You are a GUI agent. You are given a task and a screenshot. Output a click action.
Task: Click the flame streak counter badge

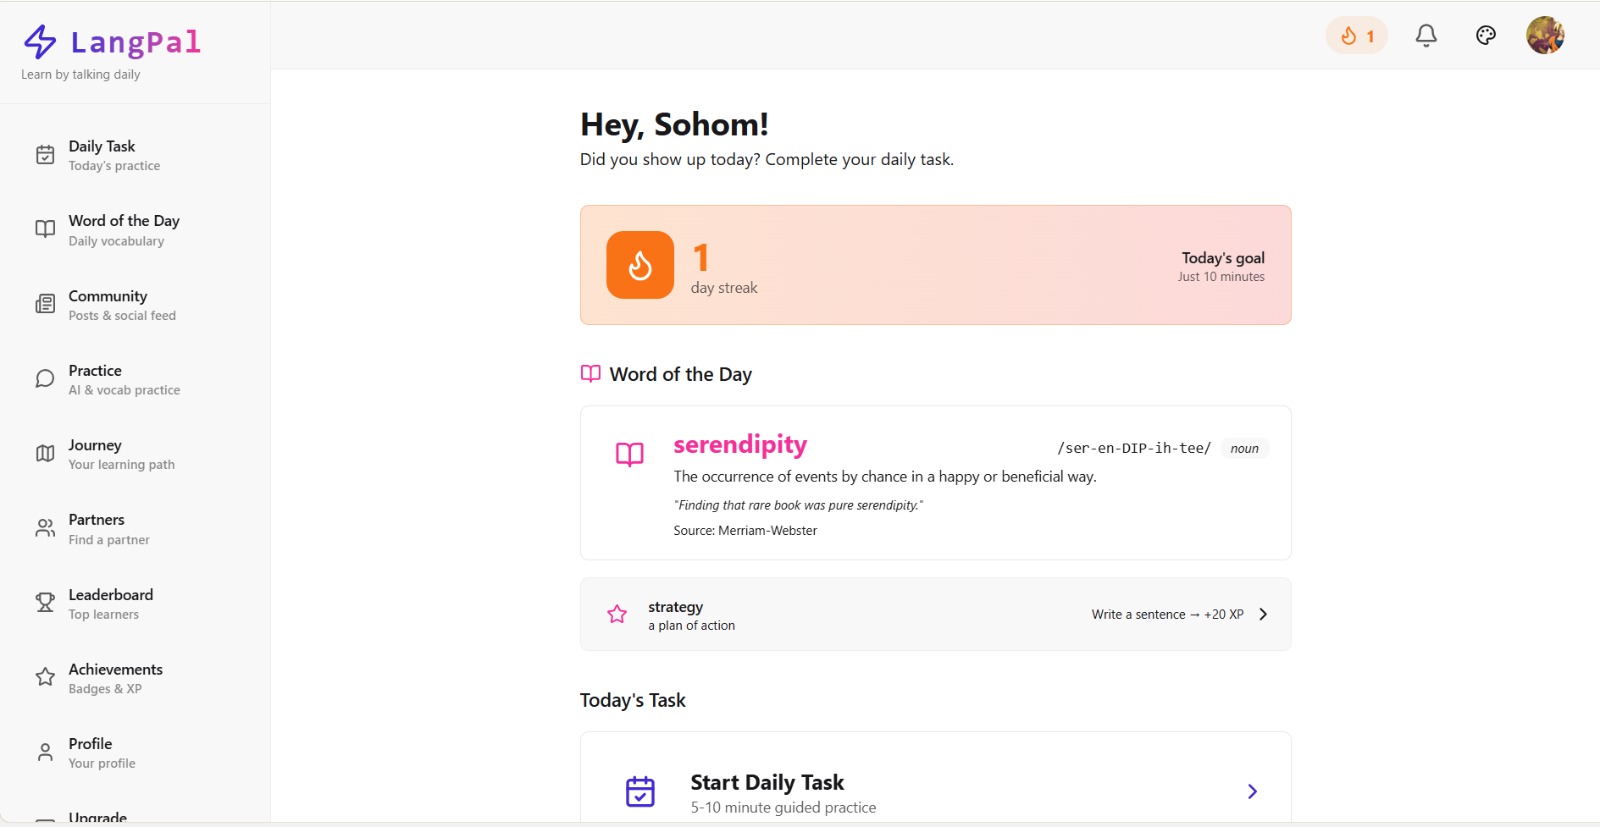1356,35
